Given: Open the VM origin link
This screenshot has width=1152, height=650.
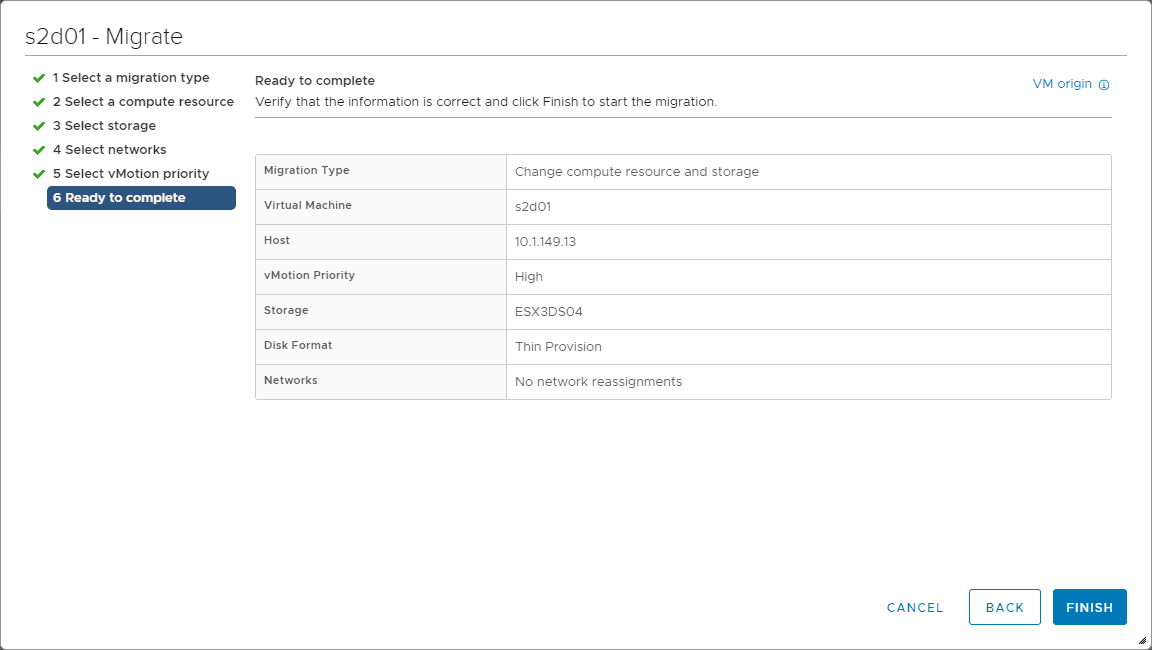Looking at the screenshot, I should (x=1062, y=84).
